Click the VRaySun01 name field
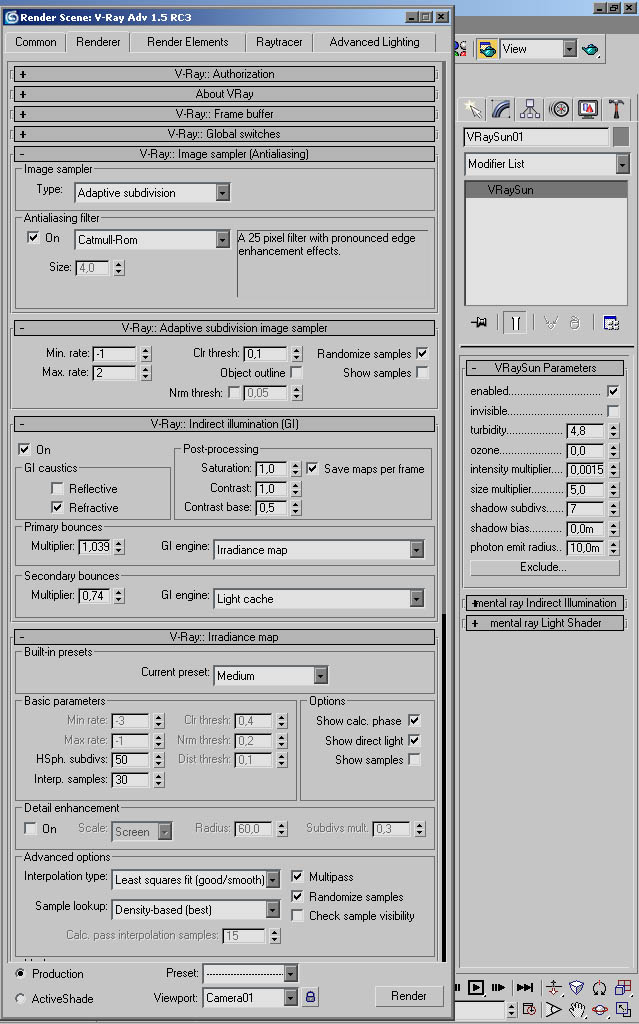639x1024 pixels. [536, 136]
